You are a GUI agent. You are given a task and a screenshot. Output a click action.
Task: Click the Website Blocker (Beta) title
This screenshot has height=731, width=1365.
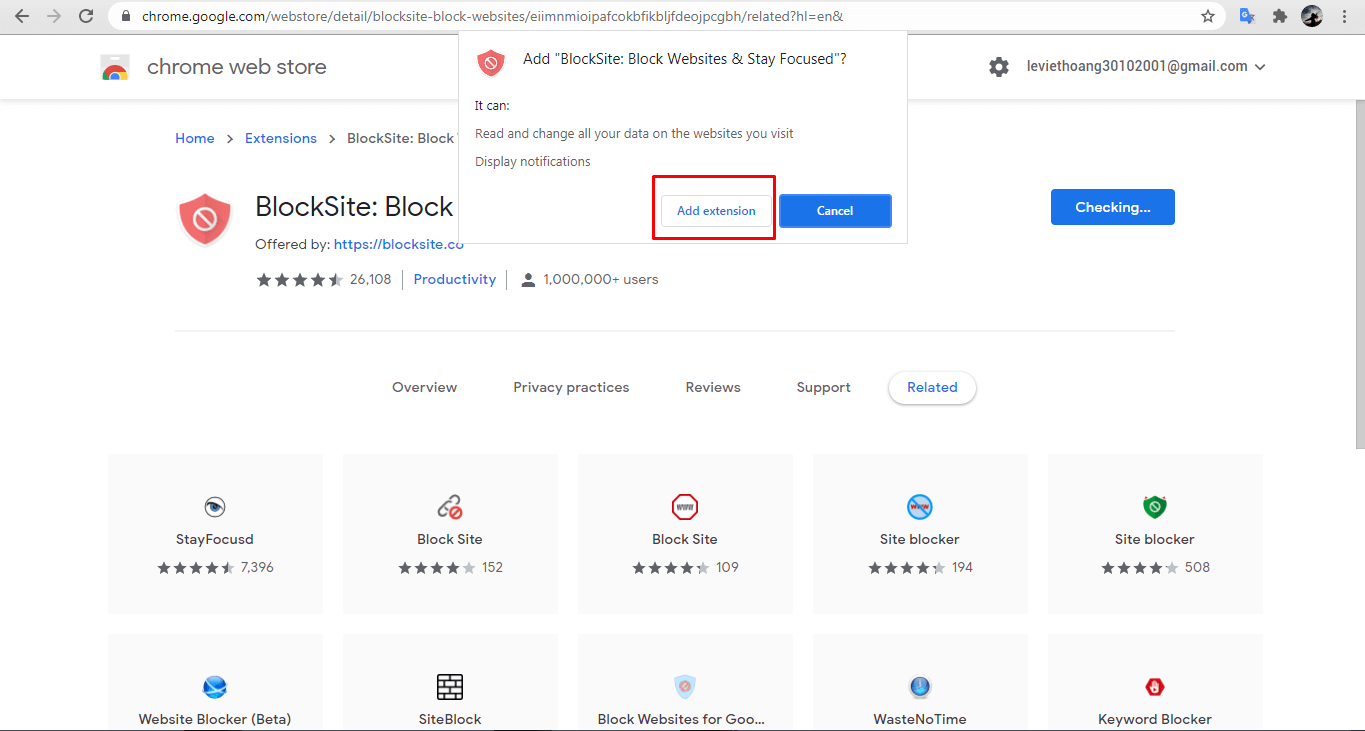click(x=215, y=719)
